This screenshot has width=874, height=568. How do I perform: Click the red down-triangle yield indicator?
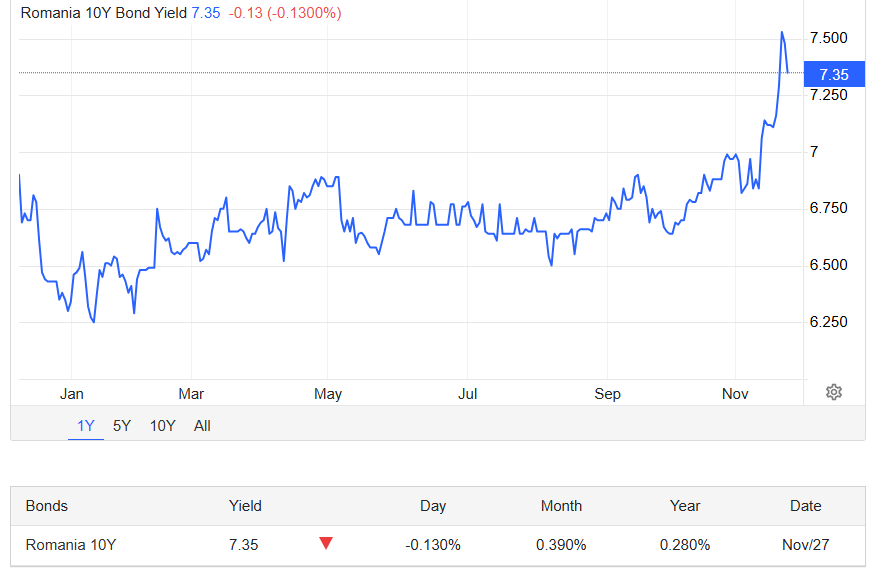pos(326,543)
